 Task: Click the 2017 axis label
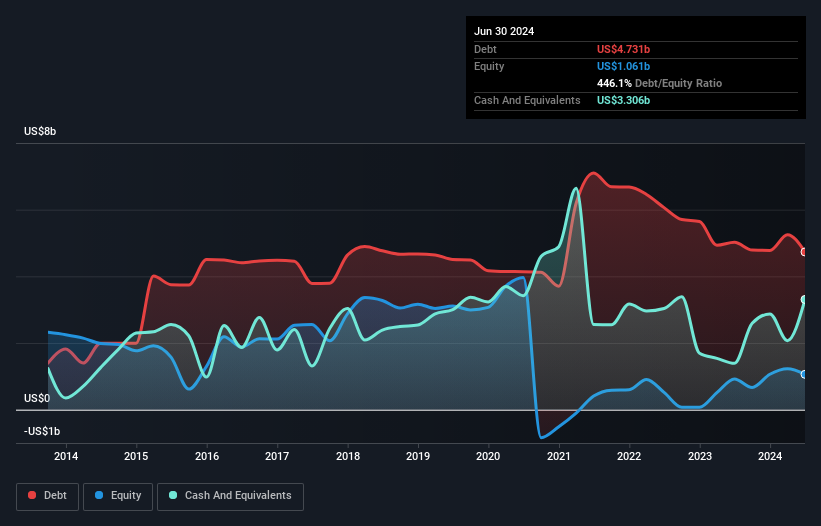click(x=277, y=456)
